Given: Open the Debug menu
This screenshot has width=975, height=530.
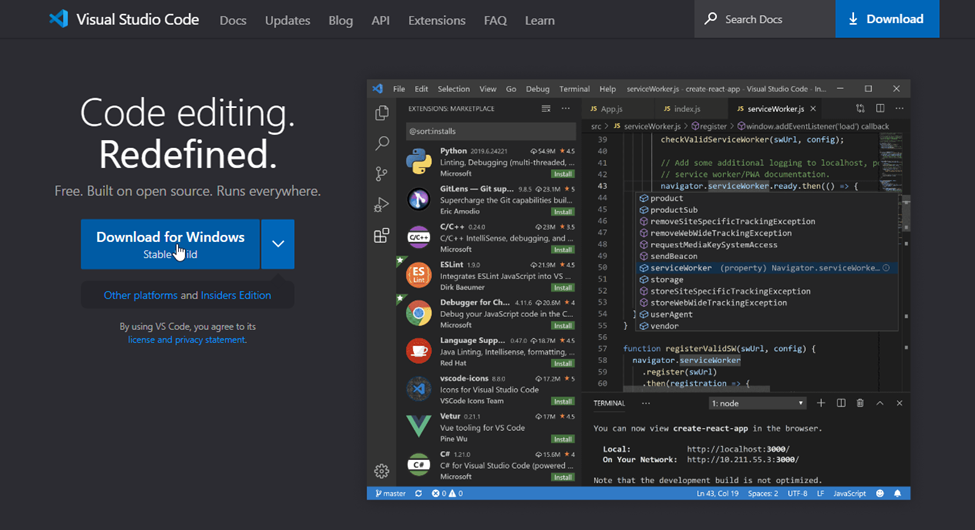Looking at the screenshot, I should coord(537,89).
